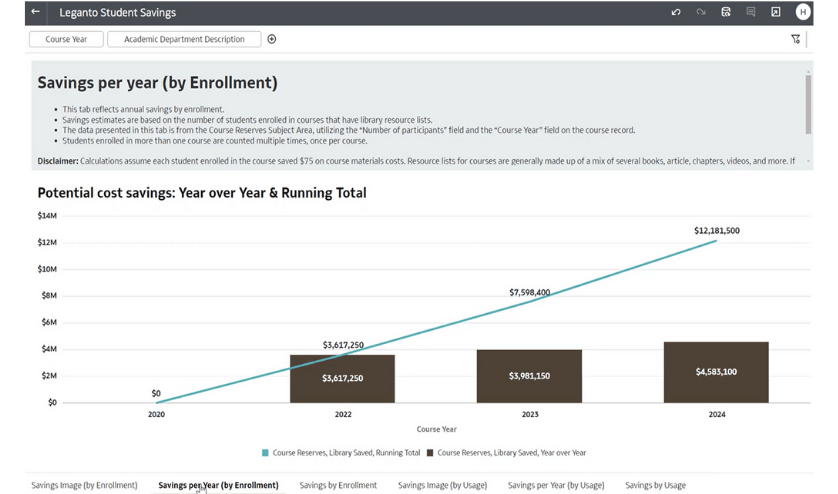Click the redo icon
The image size is (838, 494).
tap(701, 12)
